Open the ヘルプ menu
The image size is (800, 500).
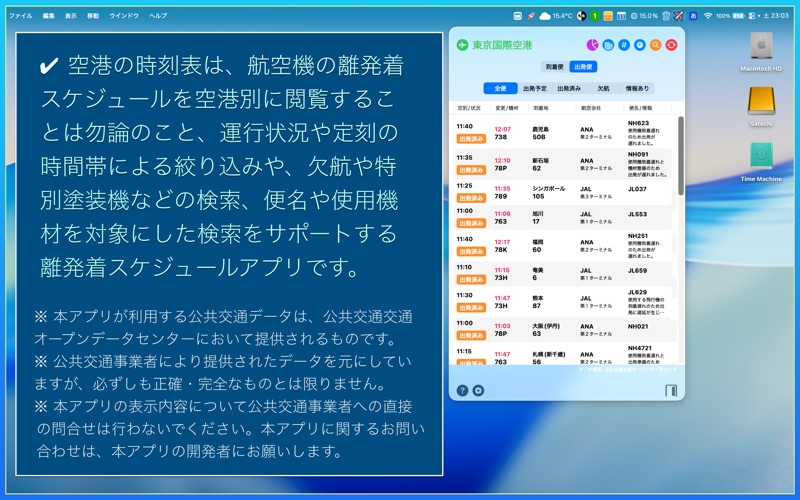point(158,16)
